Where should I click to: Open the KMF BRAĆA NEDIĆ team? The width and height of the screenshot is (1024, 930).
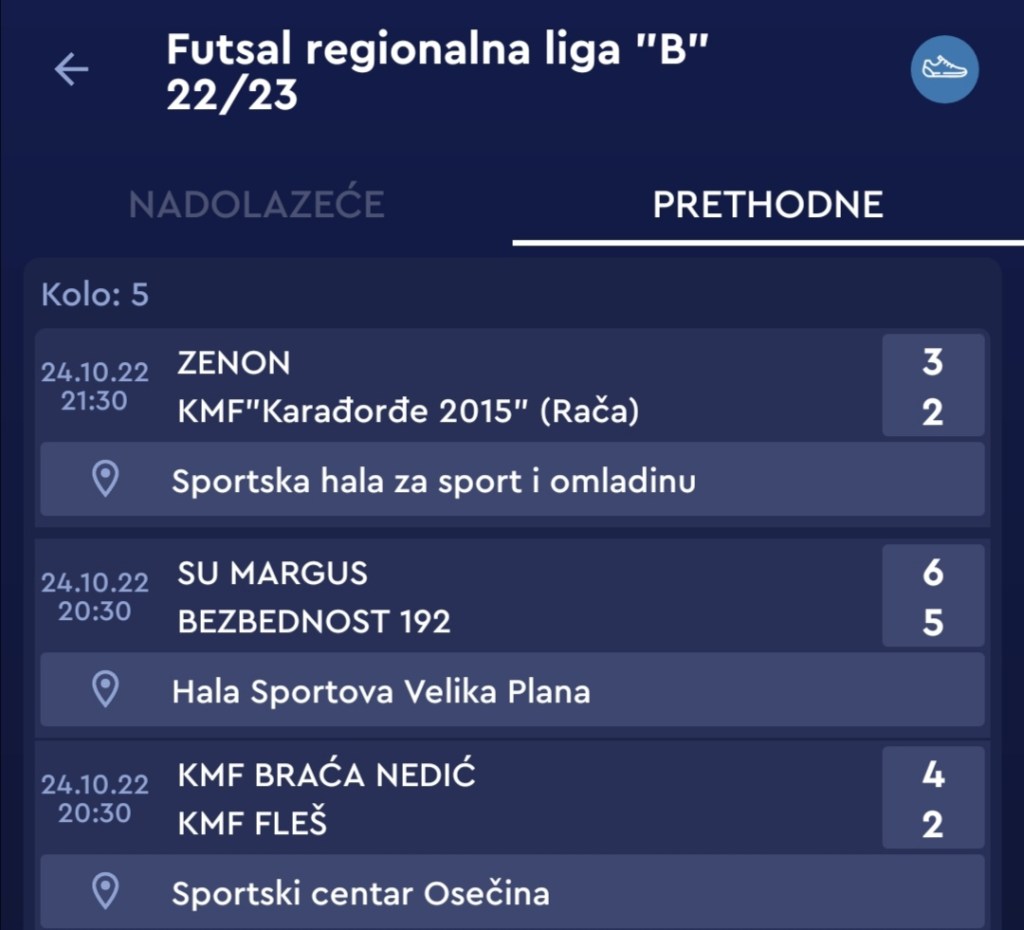pyautogui.click(x=326, y=775)
